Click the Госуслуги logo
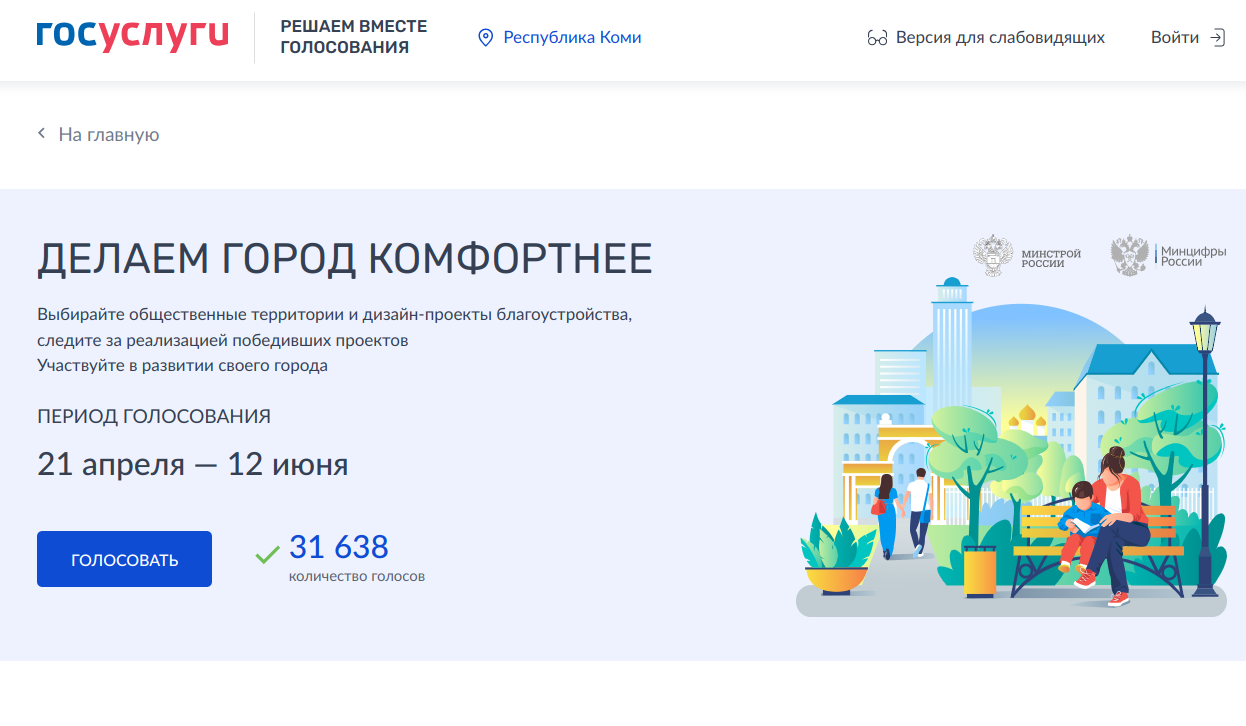1246x726 pixels. pos(132,35)
